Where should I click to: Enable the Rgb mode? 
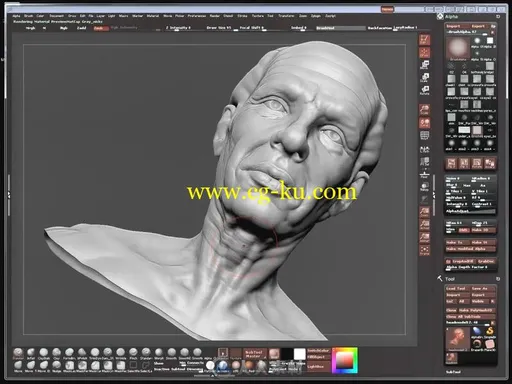pos(64,28)
